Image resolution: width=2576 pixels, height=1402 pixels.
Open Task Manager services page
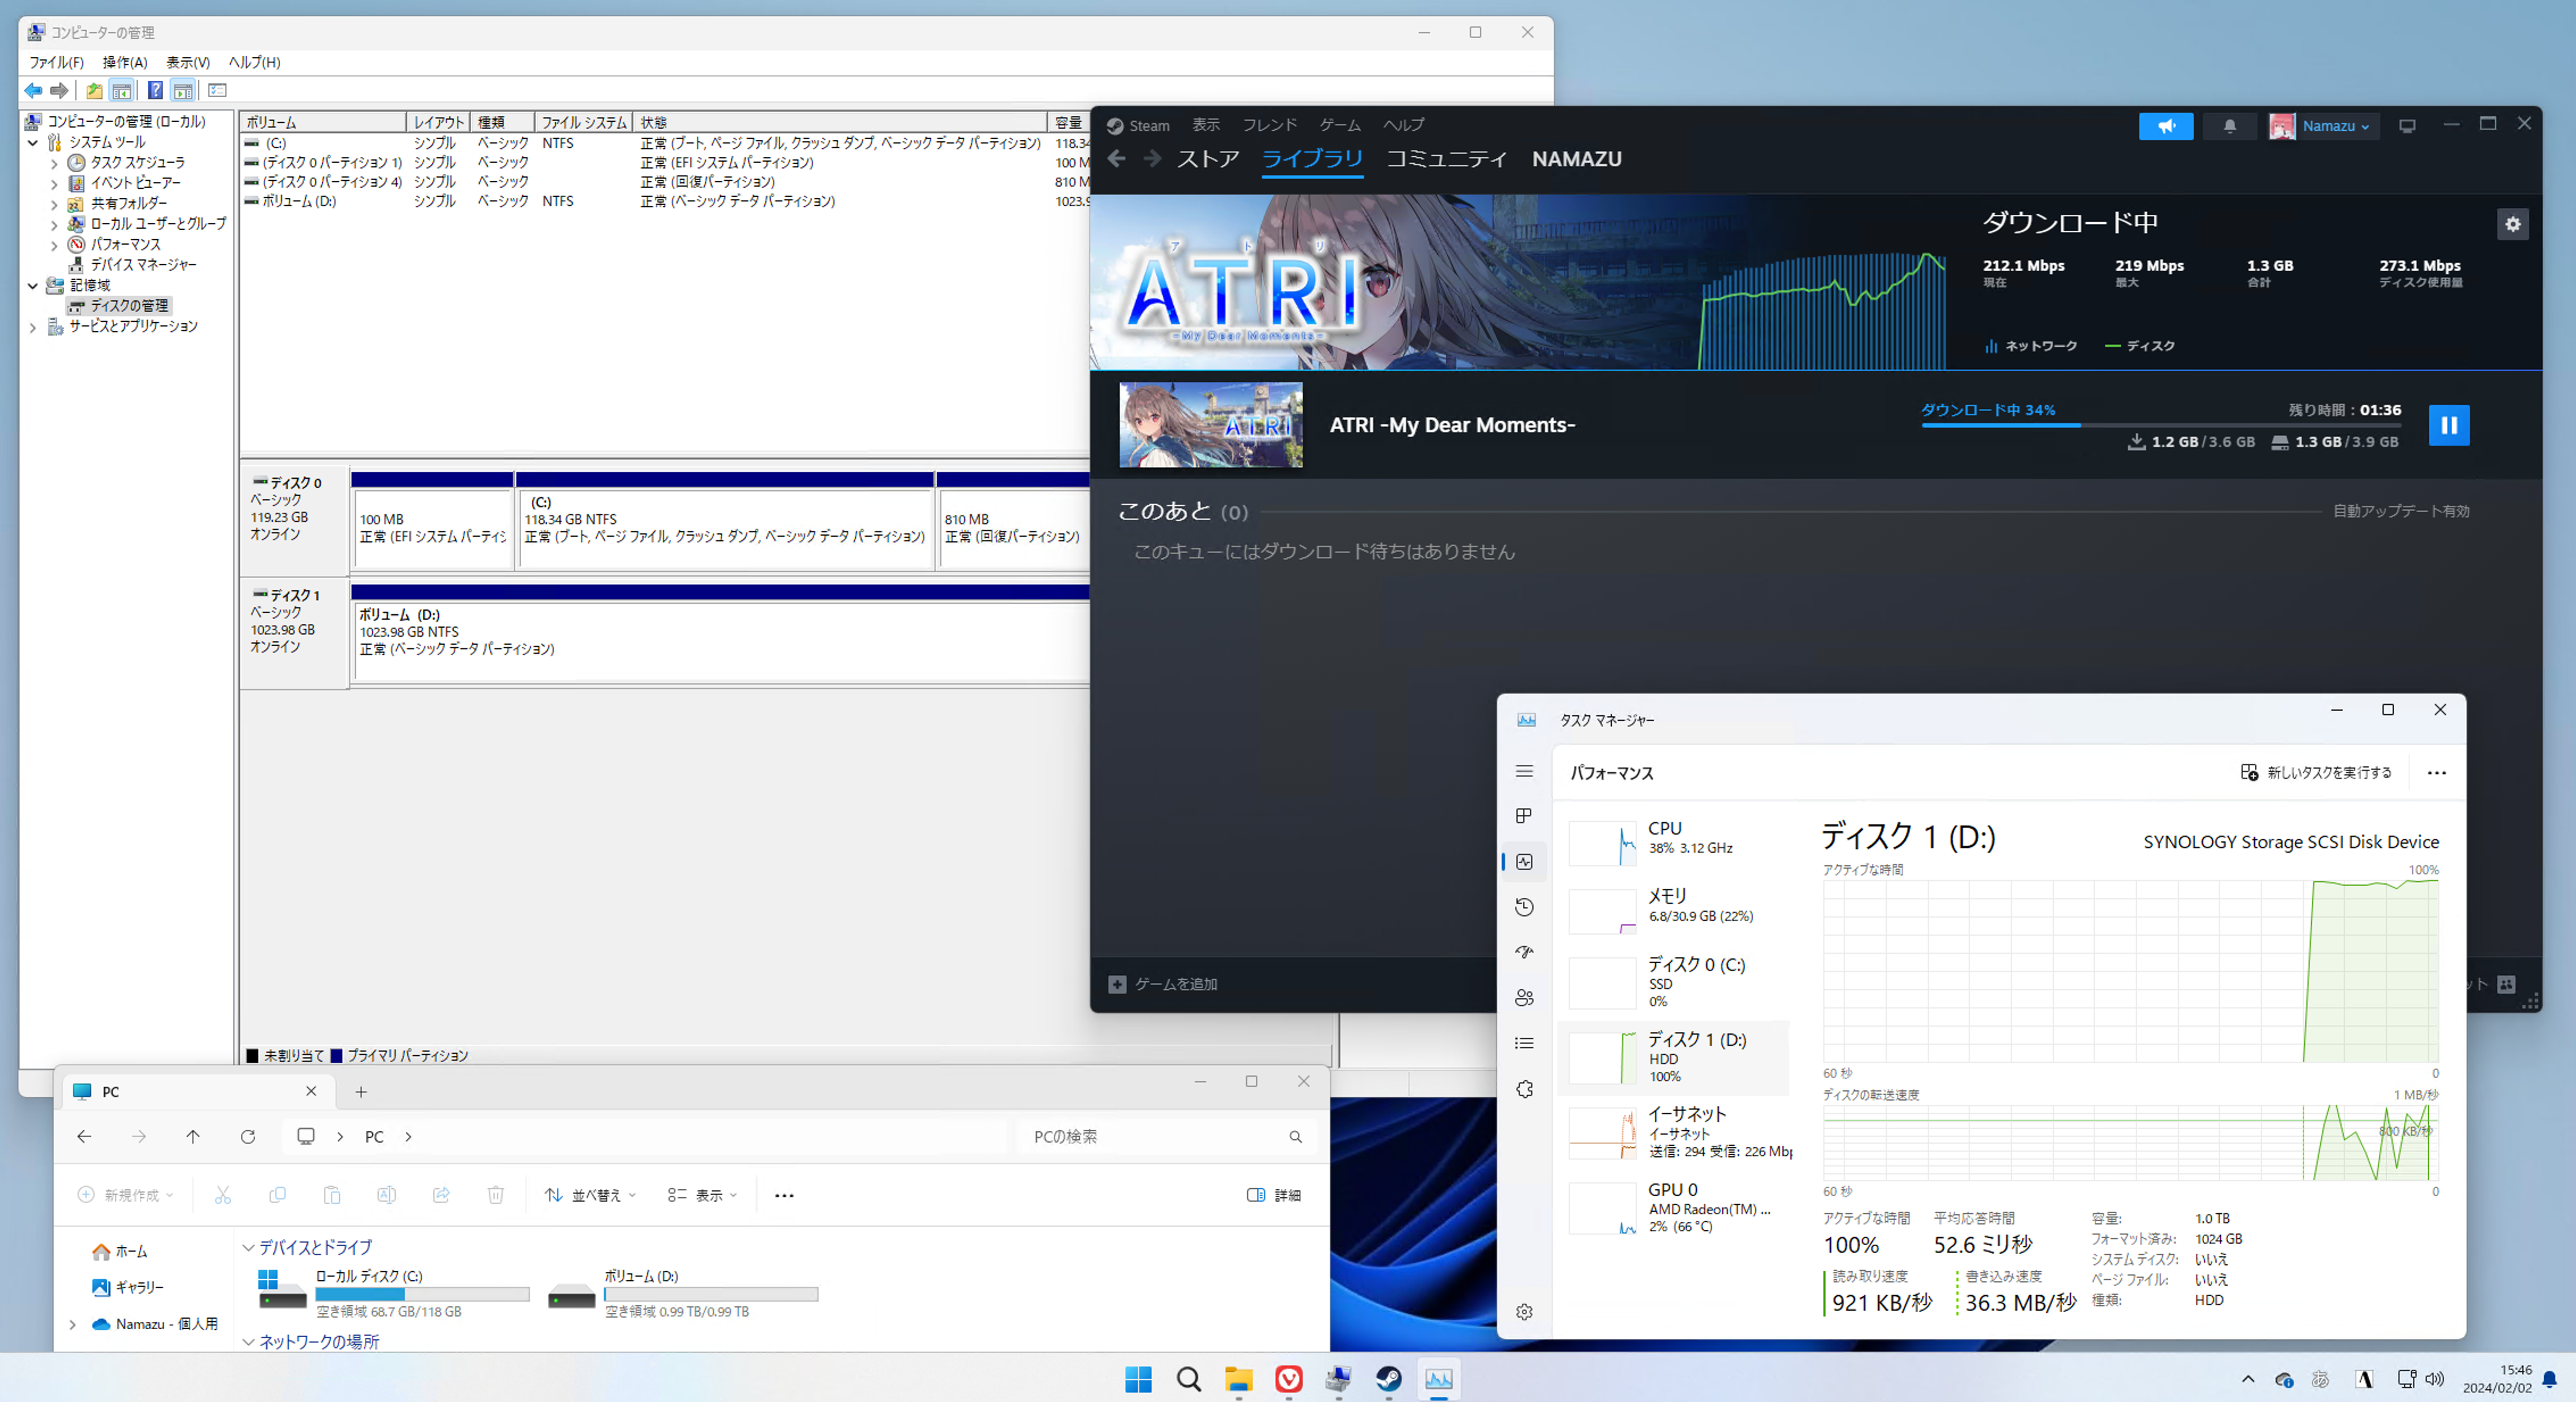coord(1524,1089)
